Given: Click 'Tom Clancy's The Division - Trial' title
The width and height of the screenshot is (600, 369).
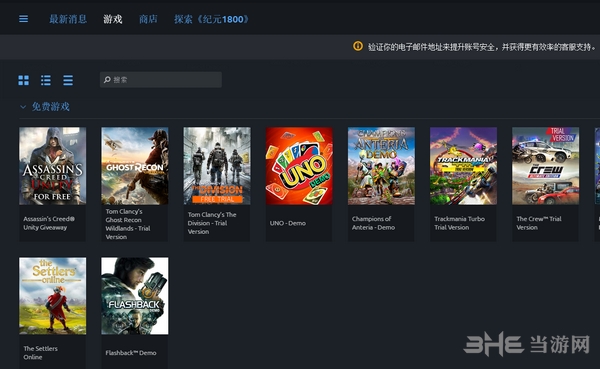Looking at the screenshot, I should tap(212, 223).
